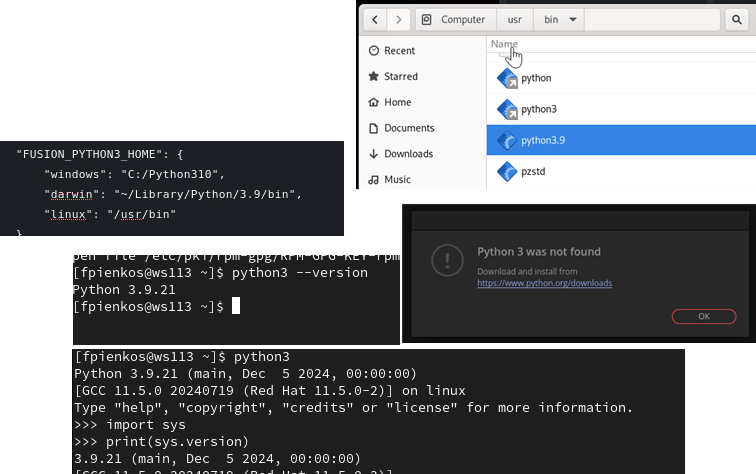756x474 pixels.
Task: Sort files by the Name column
Action: 504,44
